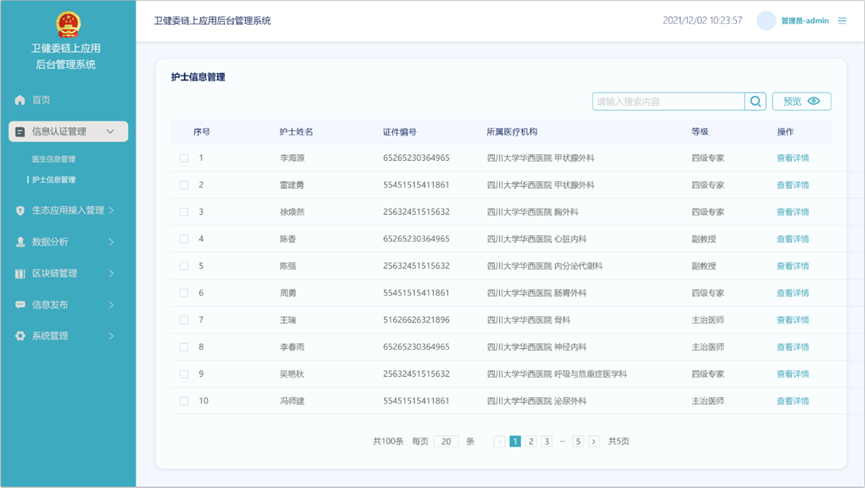The width and height of the screenshot is (865, 488).
Task: Click the 证件编号 column header
Action: tap(399, 132)
